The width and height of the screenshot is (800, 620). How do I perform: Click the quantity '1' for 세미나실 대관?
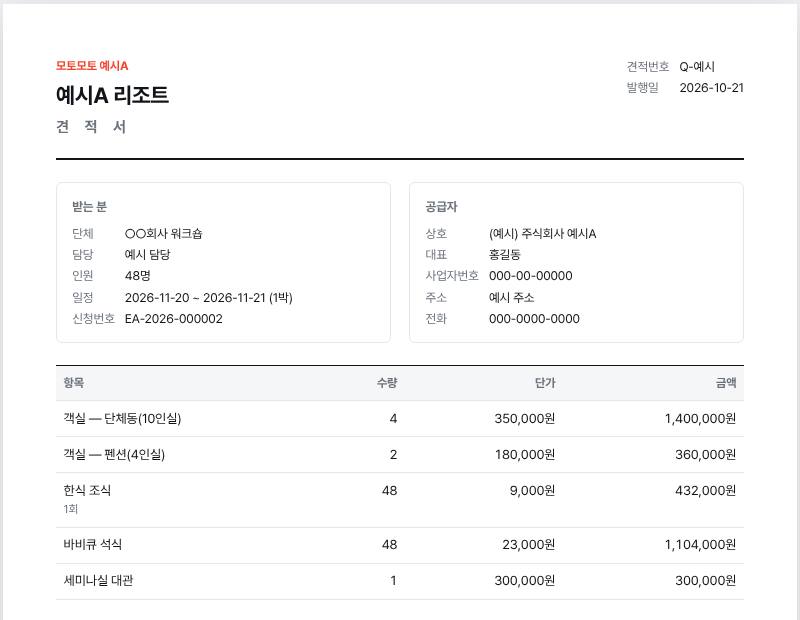click(x=393, y=581)
